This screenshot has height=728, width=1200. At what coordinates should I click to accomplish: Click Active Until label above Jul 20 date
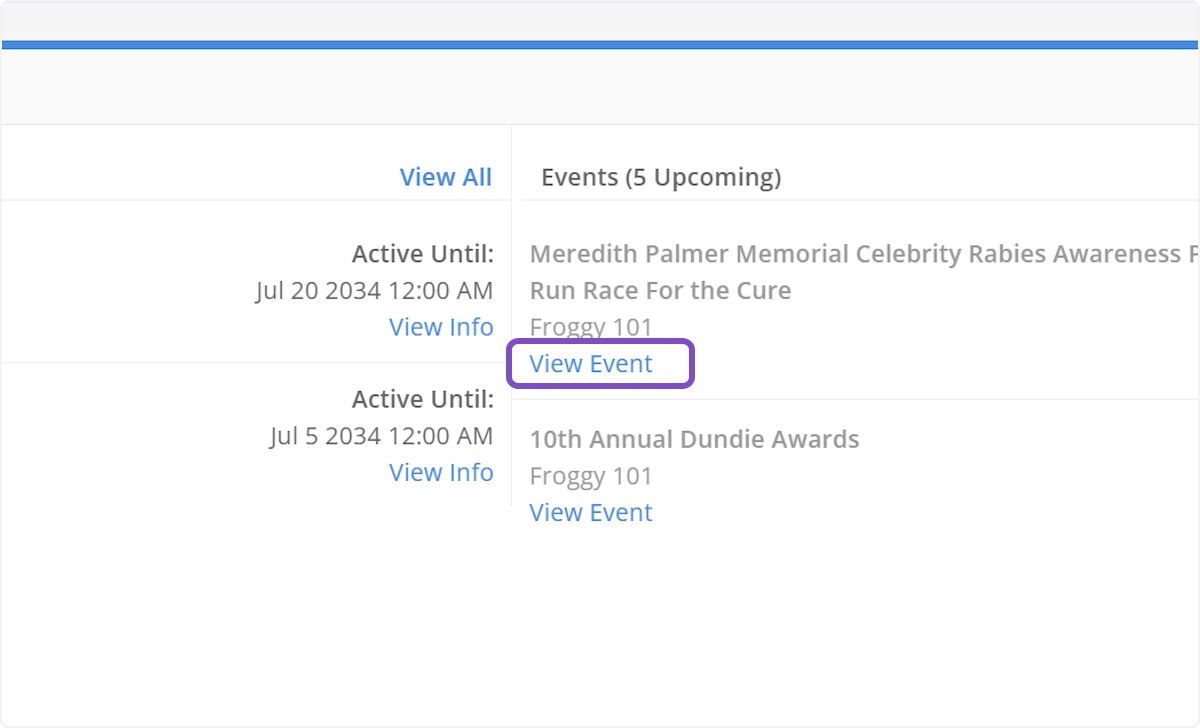click(x=423, y=254)
